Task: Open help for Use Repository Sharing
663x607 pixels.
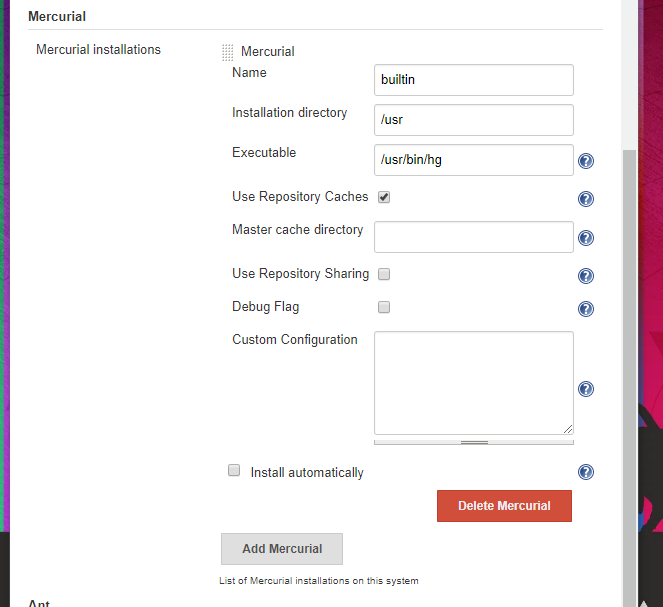Action: [586, 276]
